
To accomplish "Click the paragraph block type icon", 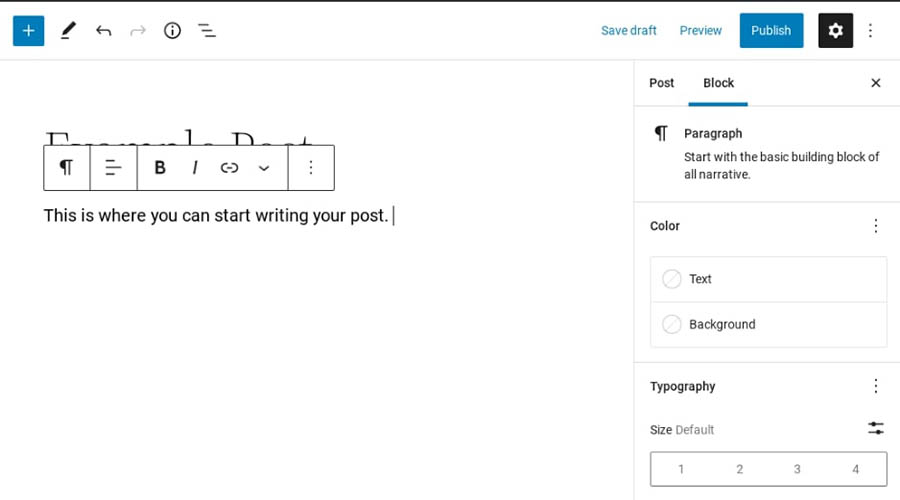I will tap(66, 168).
